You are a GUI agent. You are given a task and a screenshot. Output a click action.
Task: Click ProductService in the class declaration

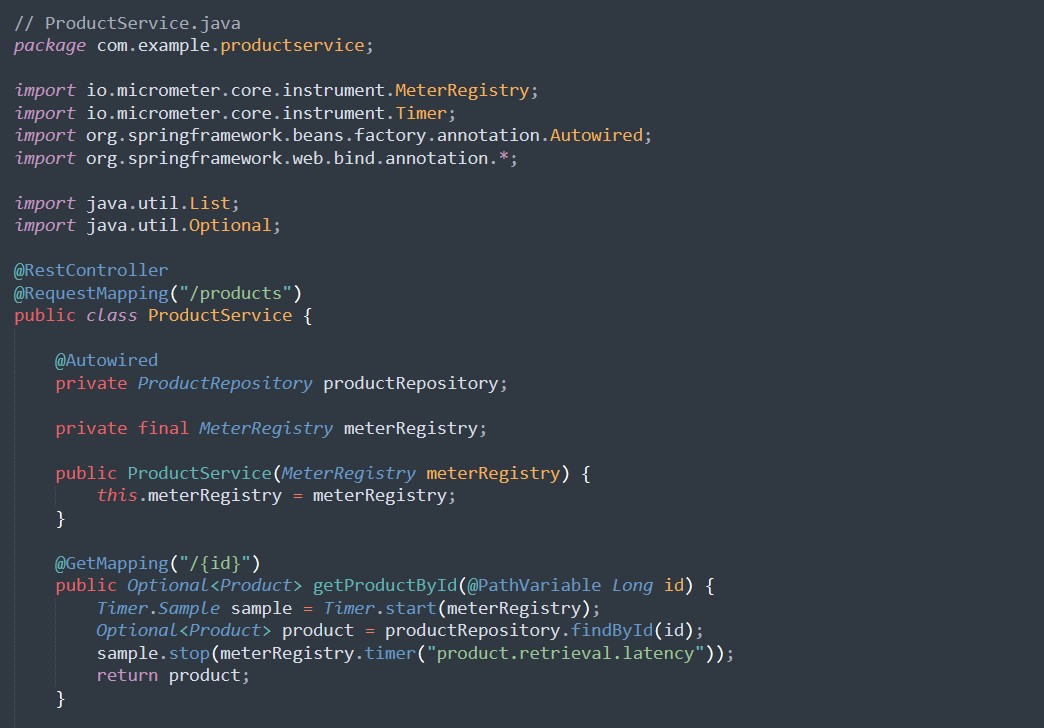(x=220, y=315)
